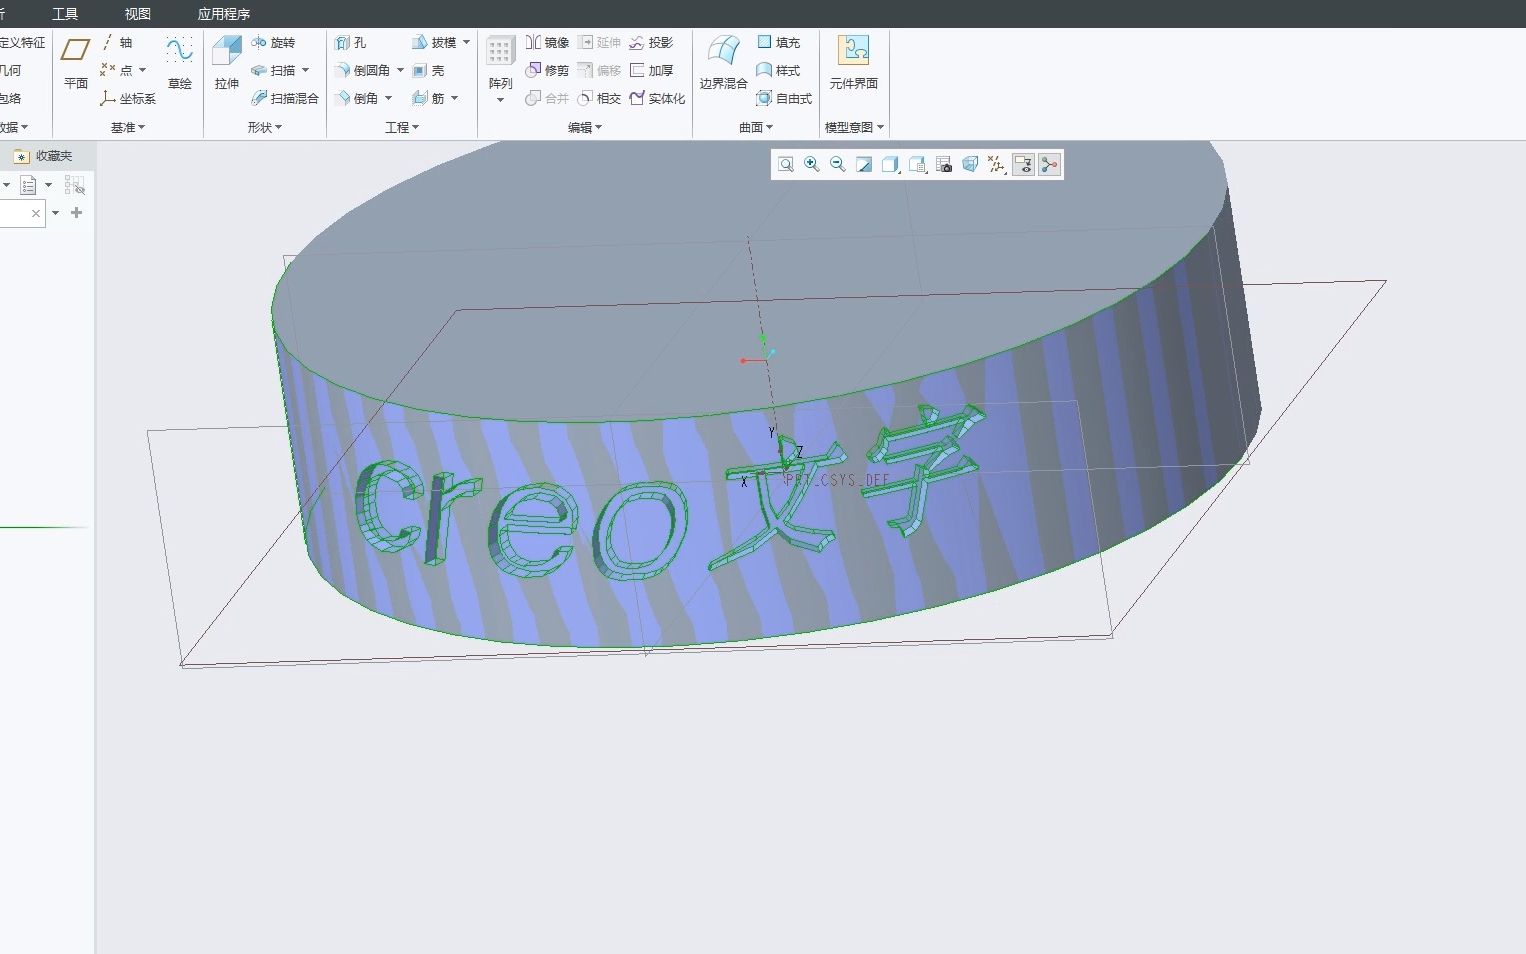1526x954 pixels.
Task: Click the 修剪 trim tool
Action: point(547,70)
